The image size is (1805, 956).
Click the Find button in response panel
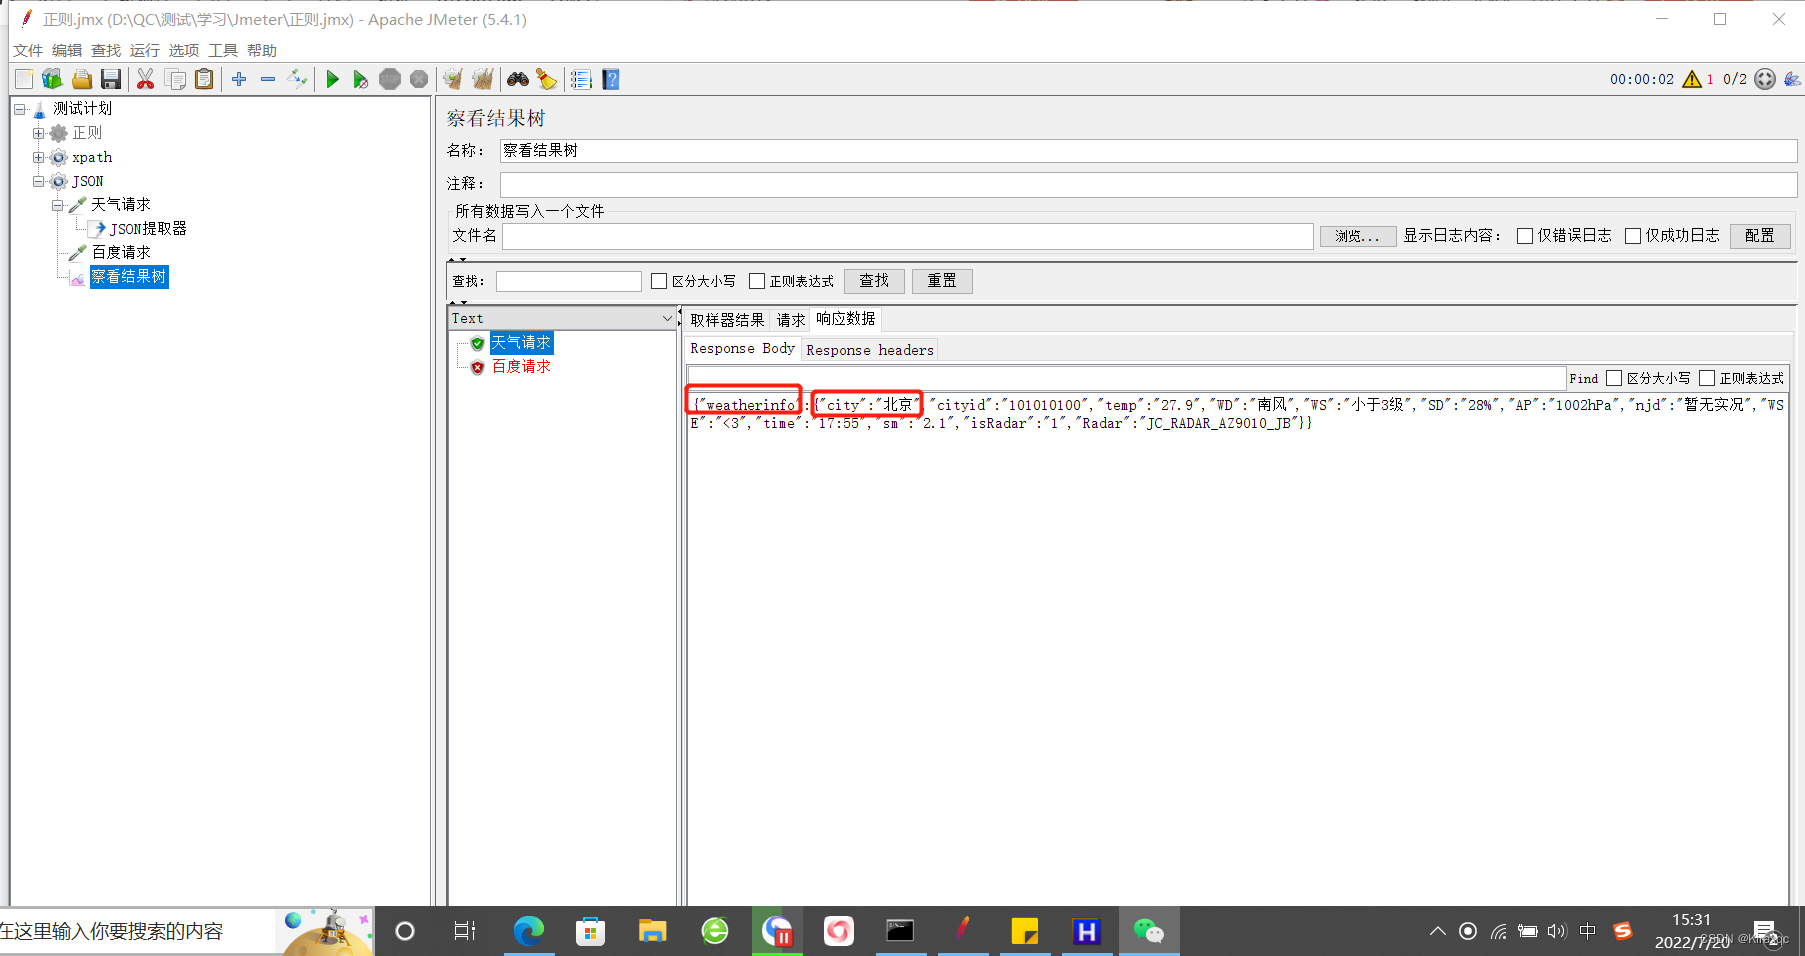click(1584, 379)
